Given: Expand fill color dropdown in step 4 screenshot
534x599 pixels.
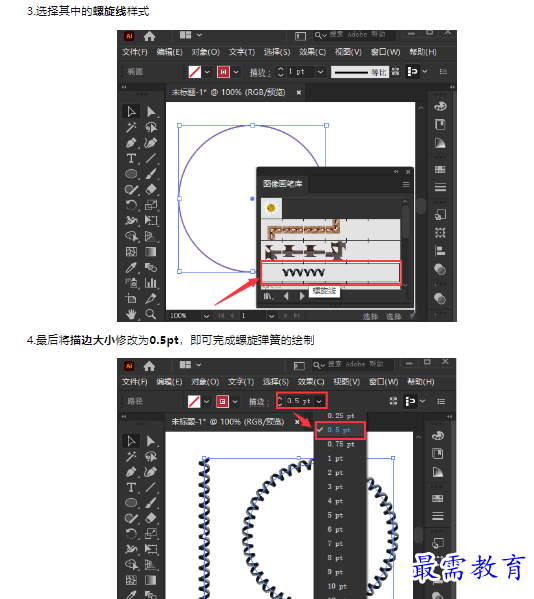Looking at the screenshot, I should 207,401.
